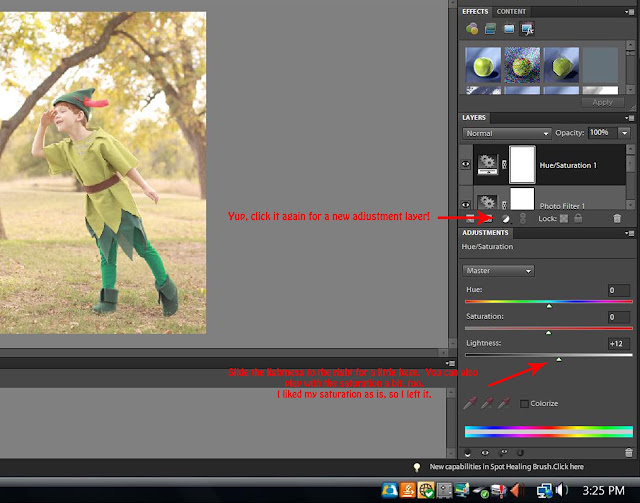This screenshot has width=640, height=503.
Task: Select the Hue/Saturation 1 layer name
Action: click(x=568, y=165)
